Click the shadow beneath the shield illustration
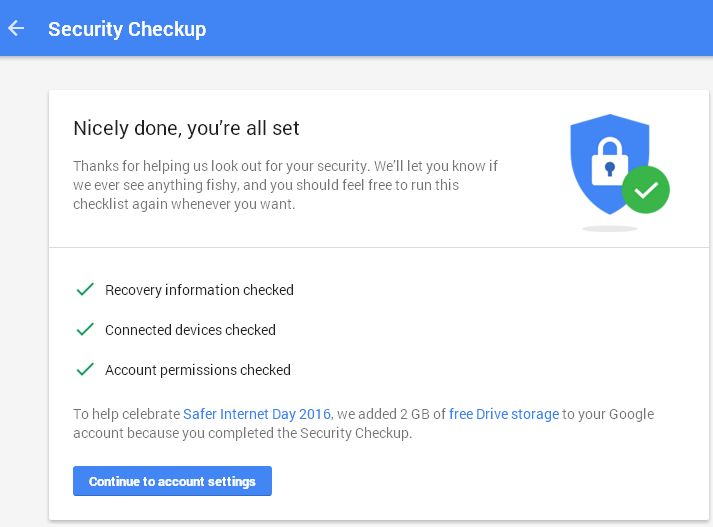Viewport: 713px width, 527px height. (x=609, y=228)
